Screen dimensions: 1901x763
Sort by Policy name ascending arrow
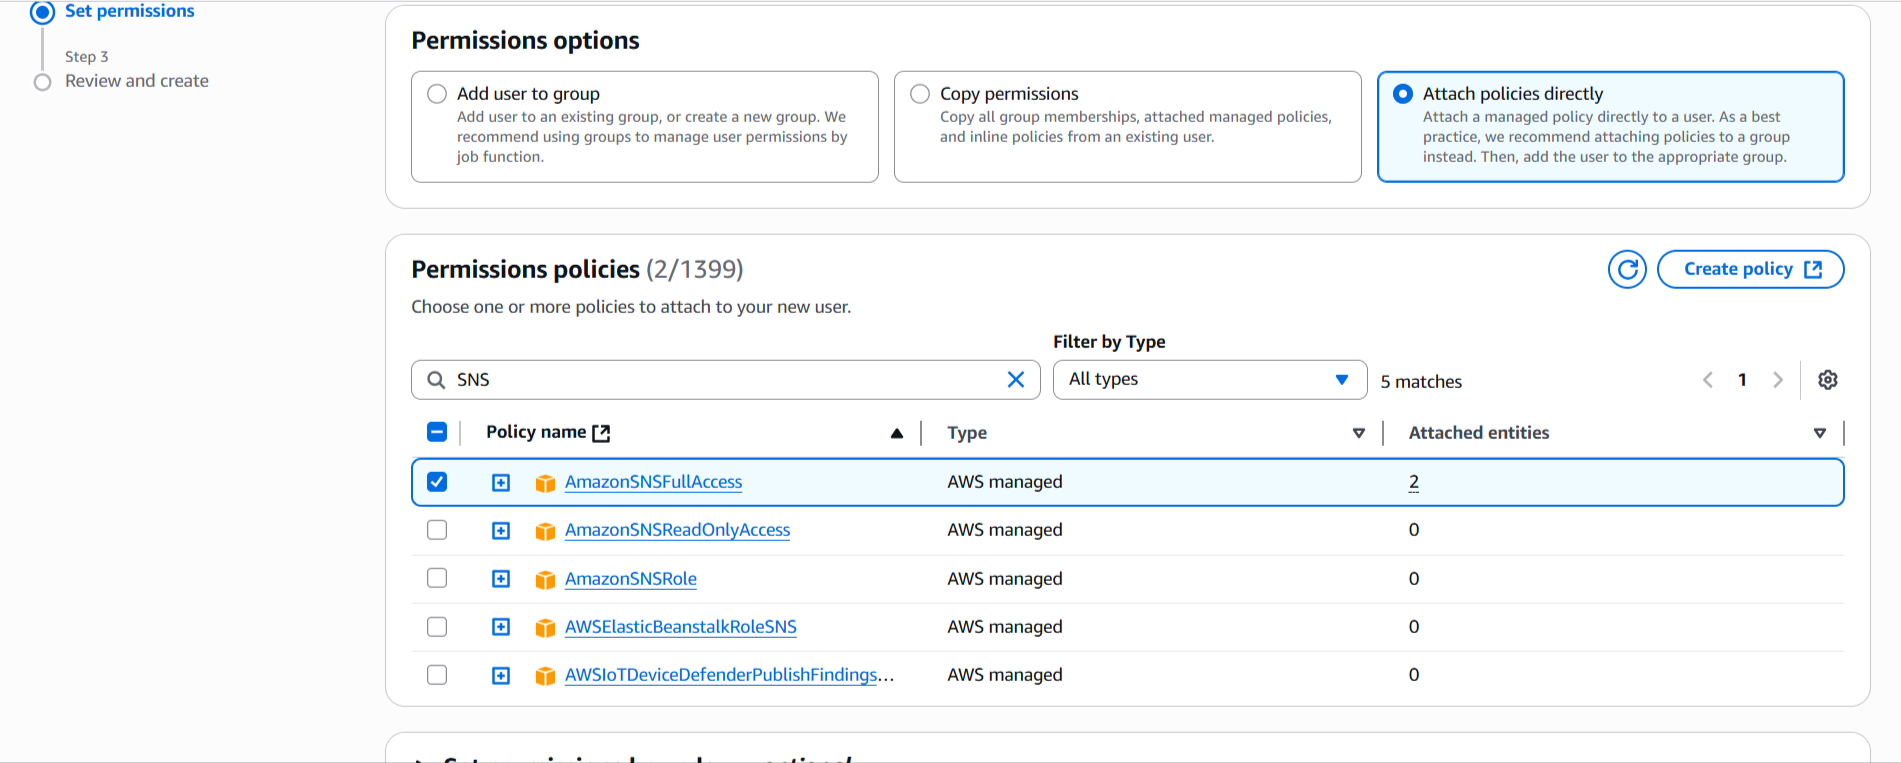click(896, 433)
